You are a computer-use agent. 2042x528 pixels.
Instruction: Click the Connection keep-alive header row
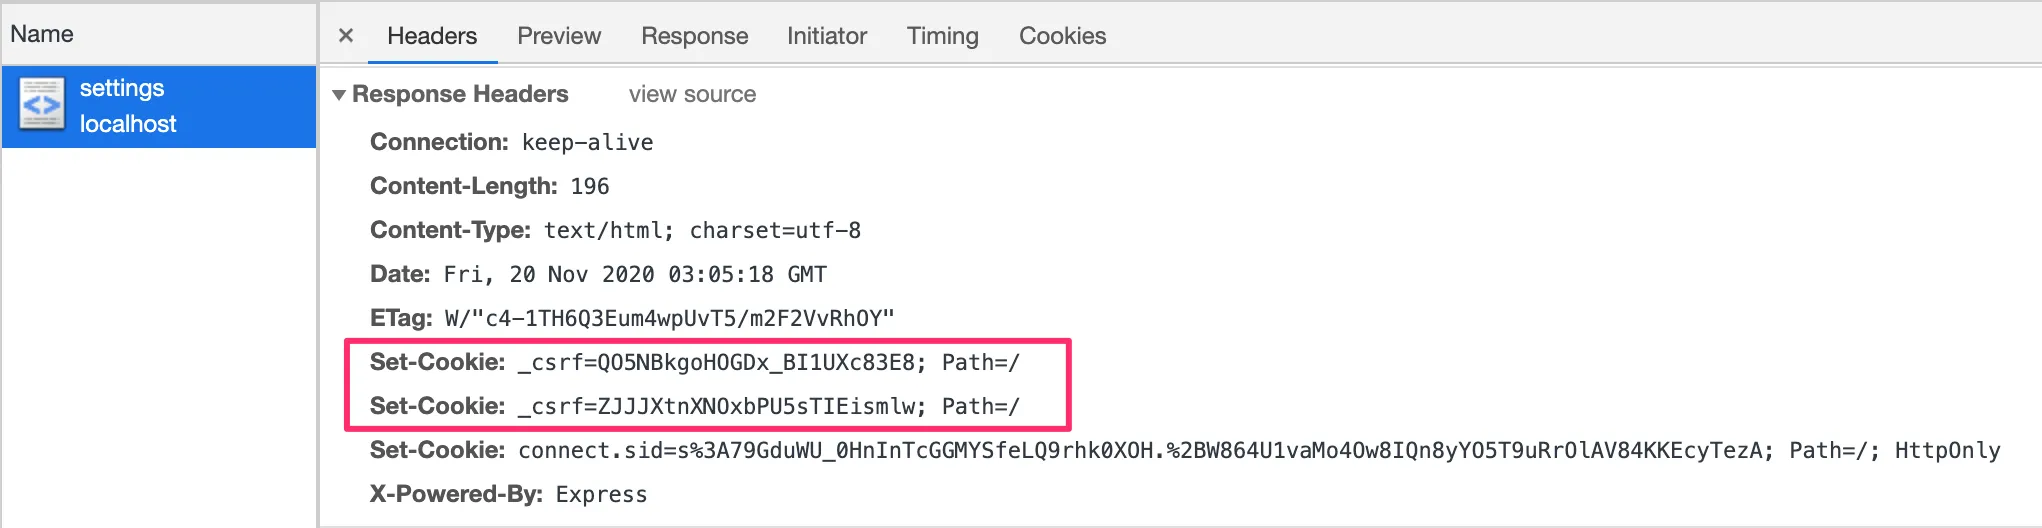point(511,142)
